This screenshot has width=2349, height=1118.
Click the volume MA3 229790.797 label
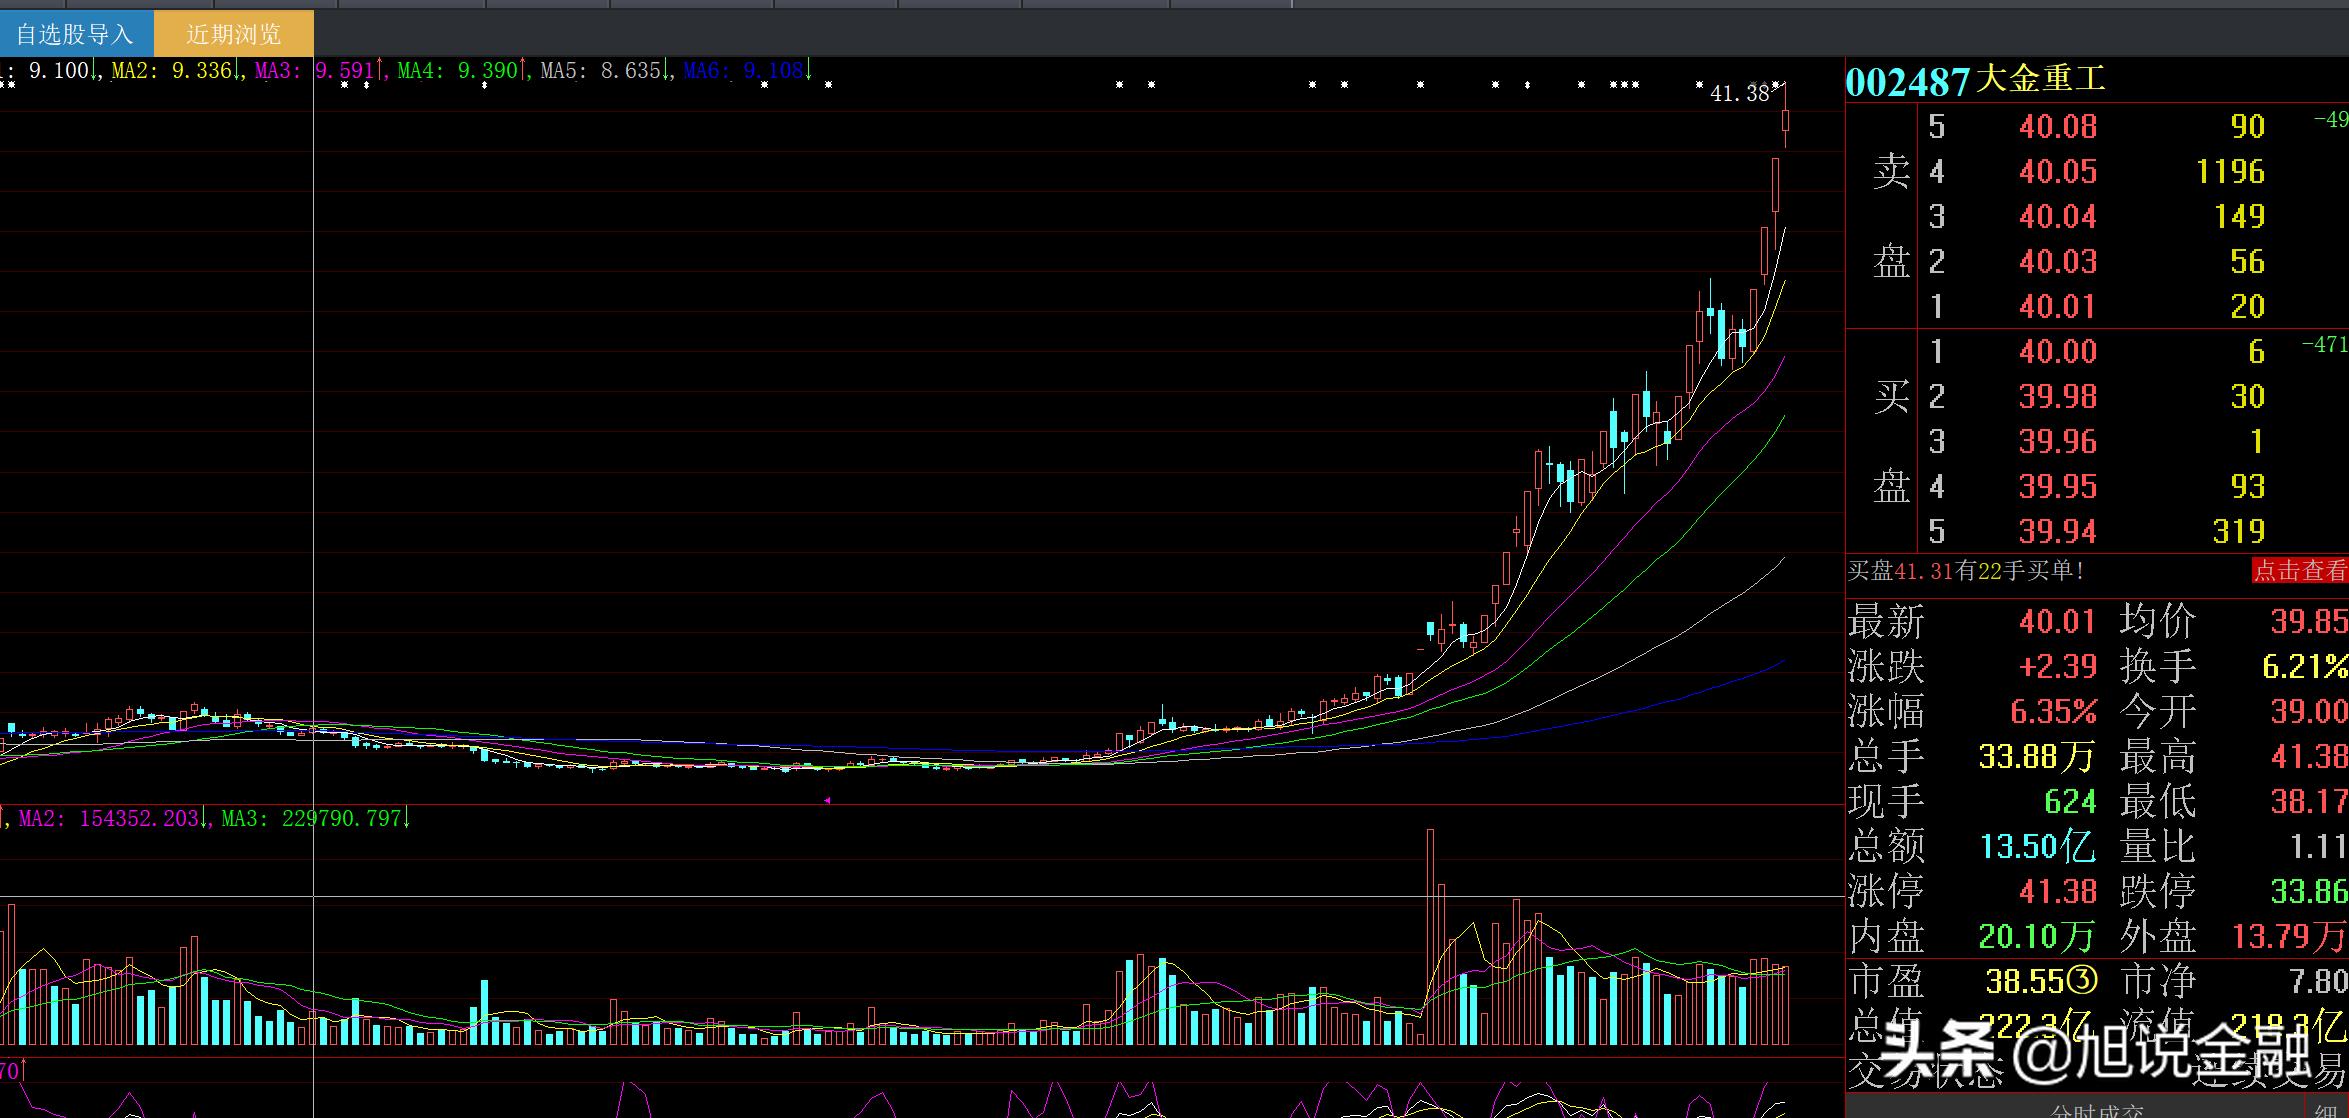(311, 819)
